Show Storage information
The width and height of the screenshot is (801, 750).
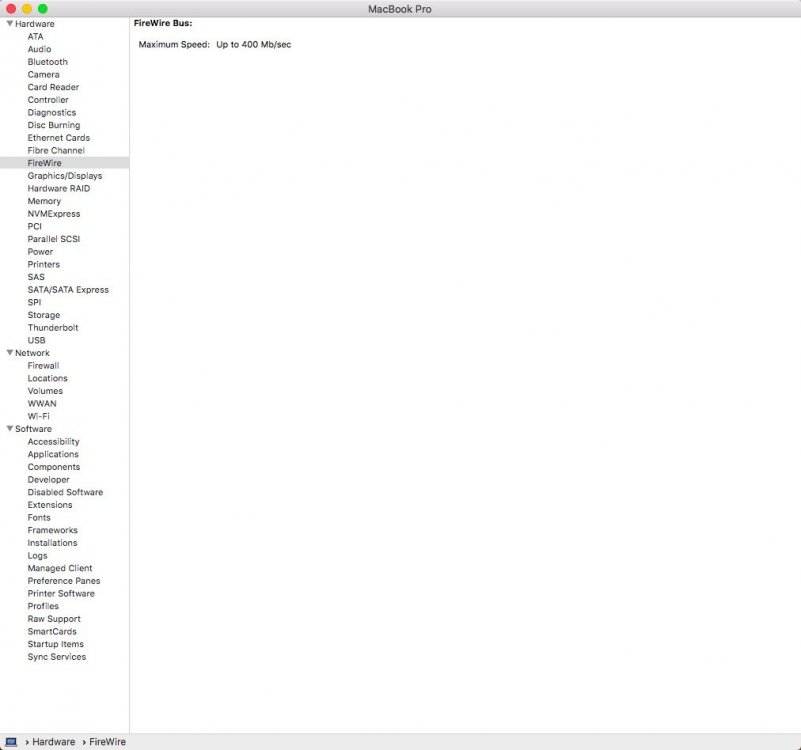pos(43,315)
